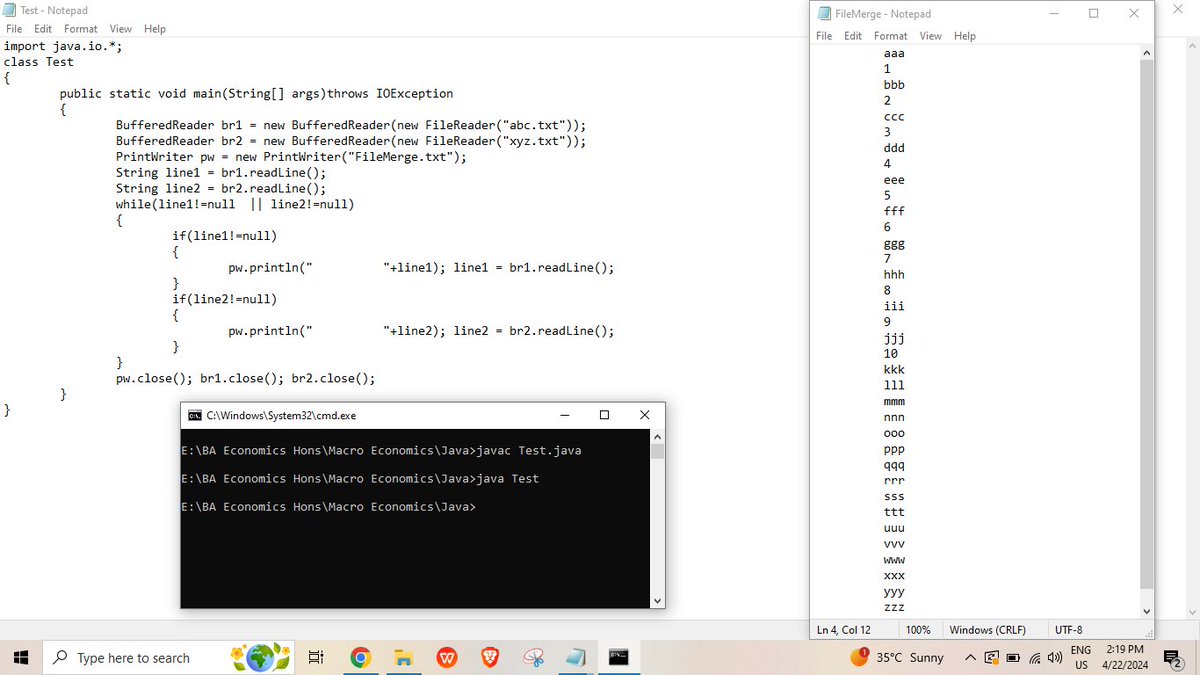Open File Explorer from taskbar

pyautogui.click(x=403, y=657)
